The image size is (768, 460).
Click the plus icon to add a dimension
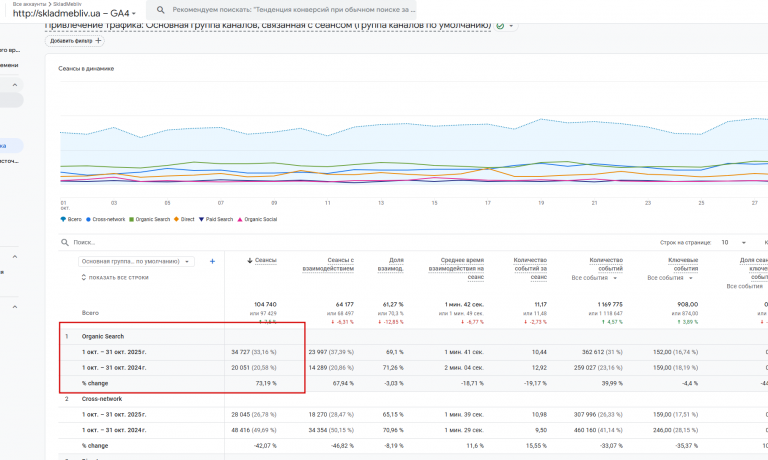212,262
